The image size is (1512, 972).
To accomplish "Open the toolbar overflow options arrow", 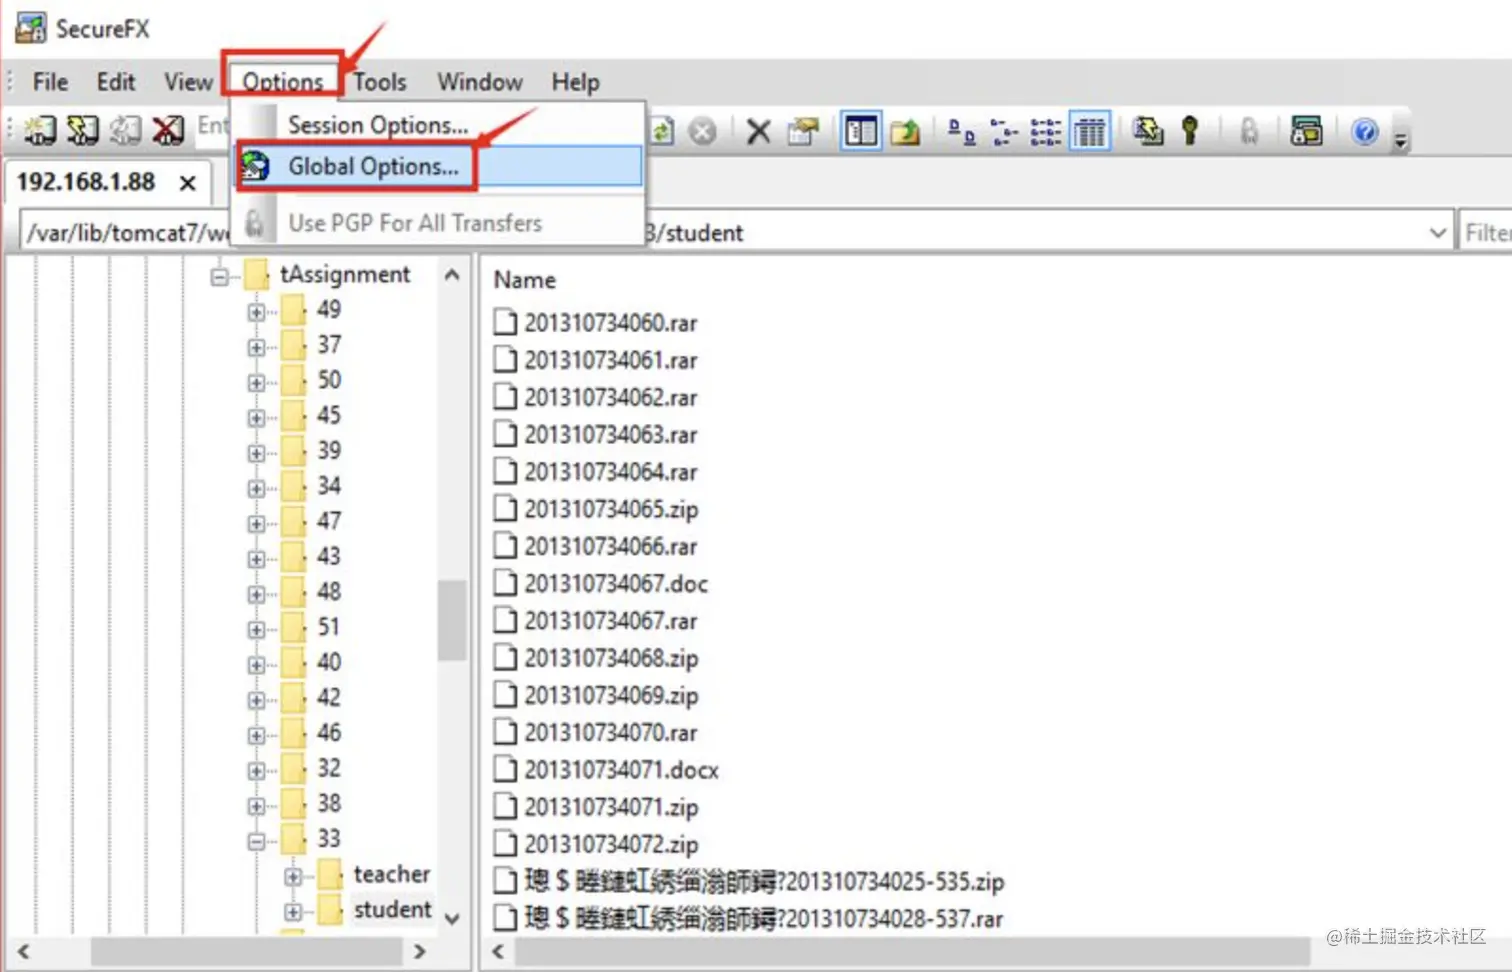I will 1400,140.
